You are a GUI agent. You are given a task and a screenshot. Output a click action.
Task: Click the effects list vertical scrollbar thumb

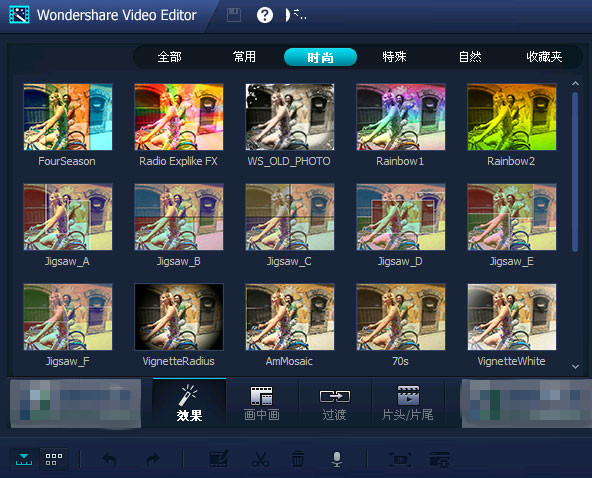575,172
